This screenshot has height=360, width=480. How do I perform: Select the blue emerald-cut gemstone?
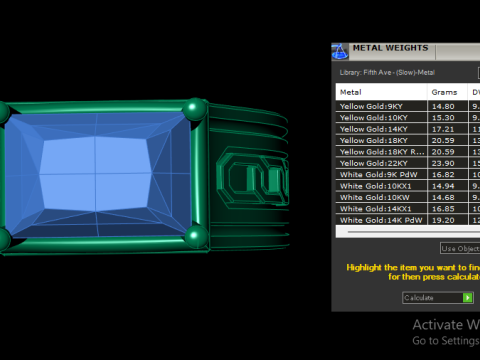pyautogui.click(x=97, y=174)
